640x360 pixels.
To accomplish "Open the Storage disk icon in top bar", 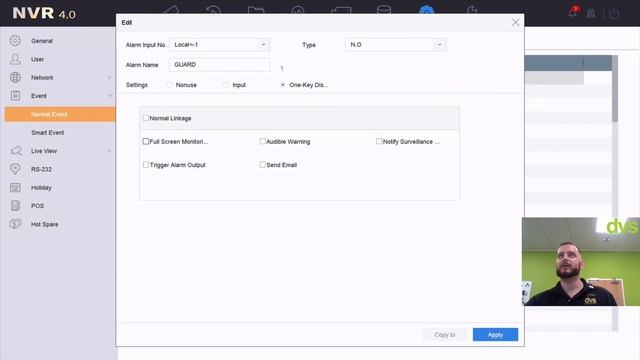I will coord(384,9).
